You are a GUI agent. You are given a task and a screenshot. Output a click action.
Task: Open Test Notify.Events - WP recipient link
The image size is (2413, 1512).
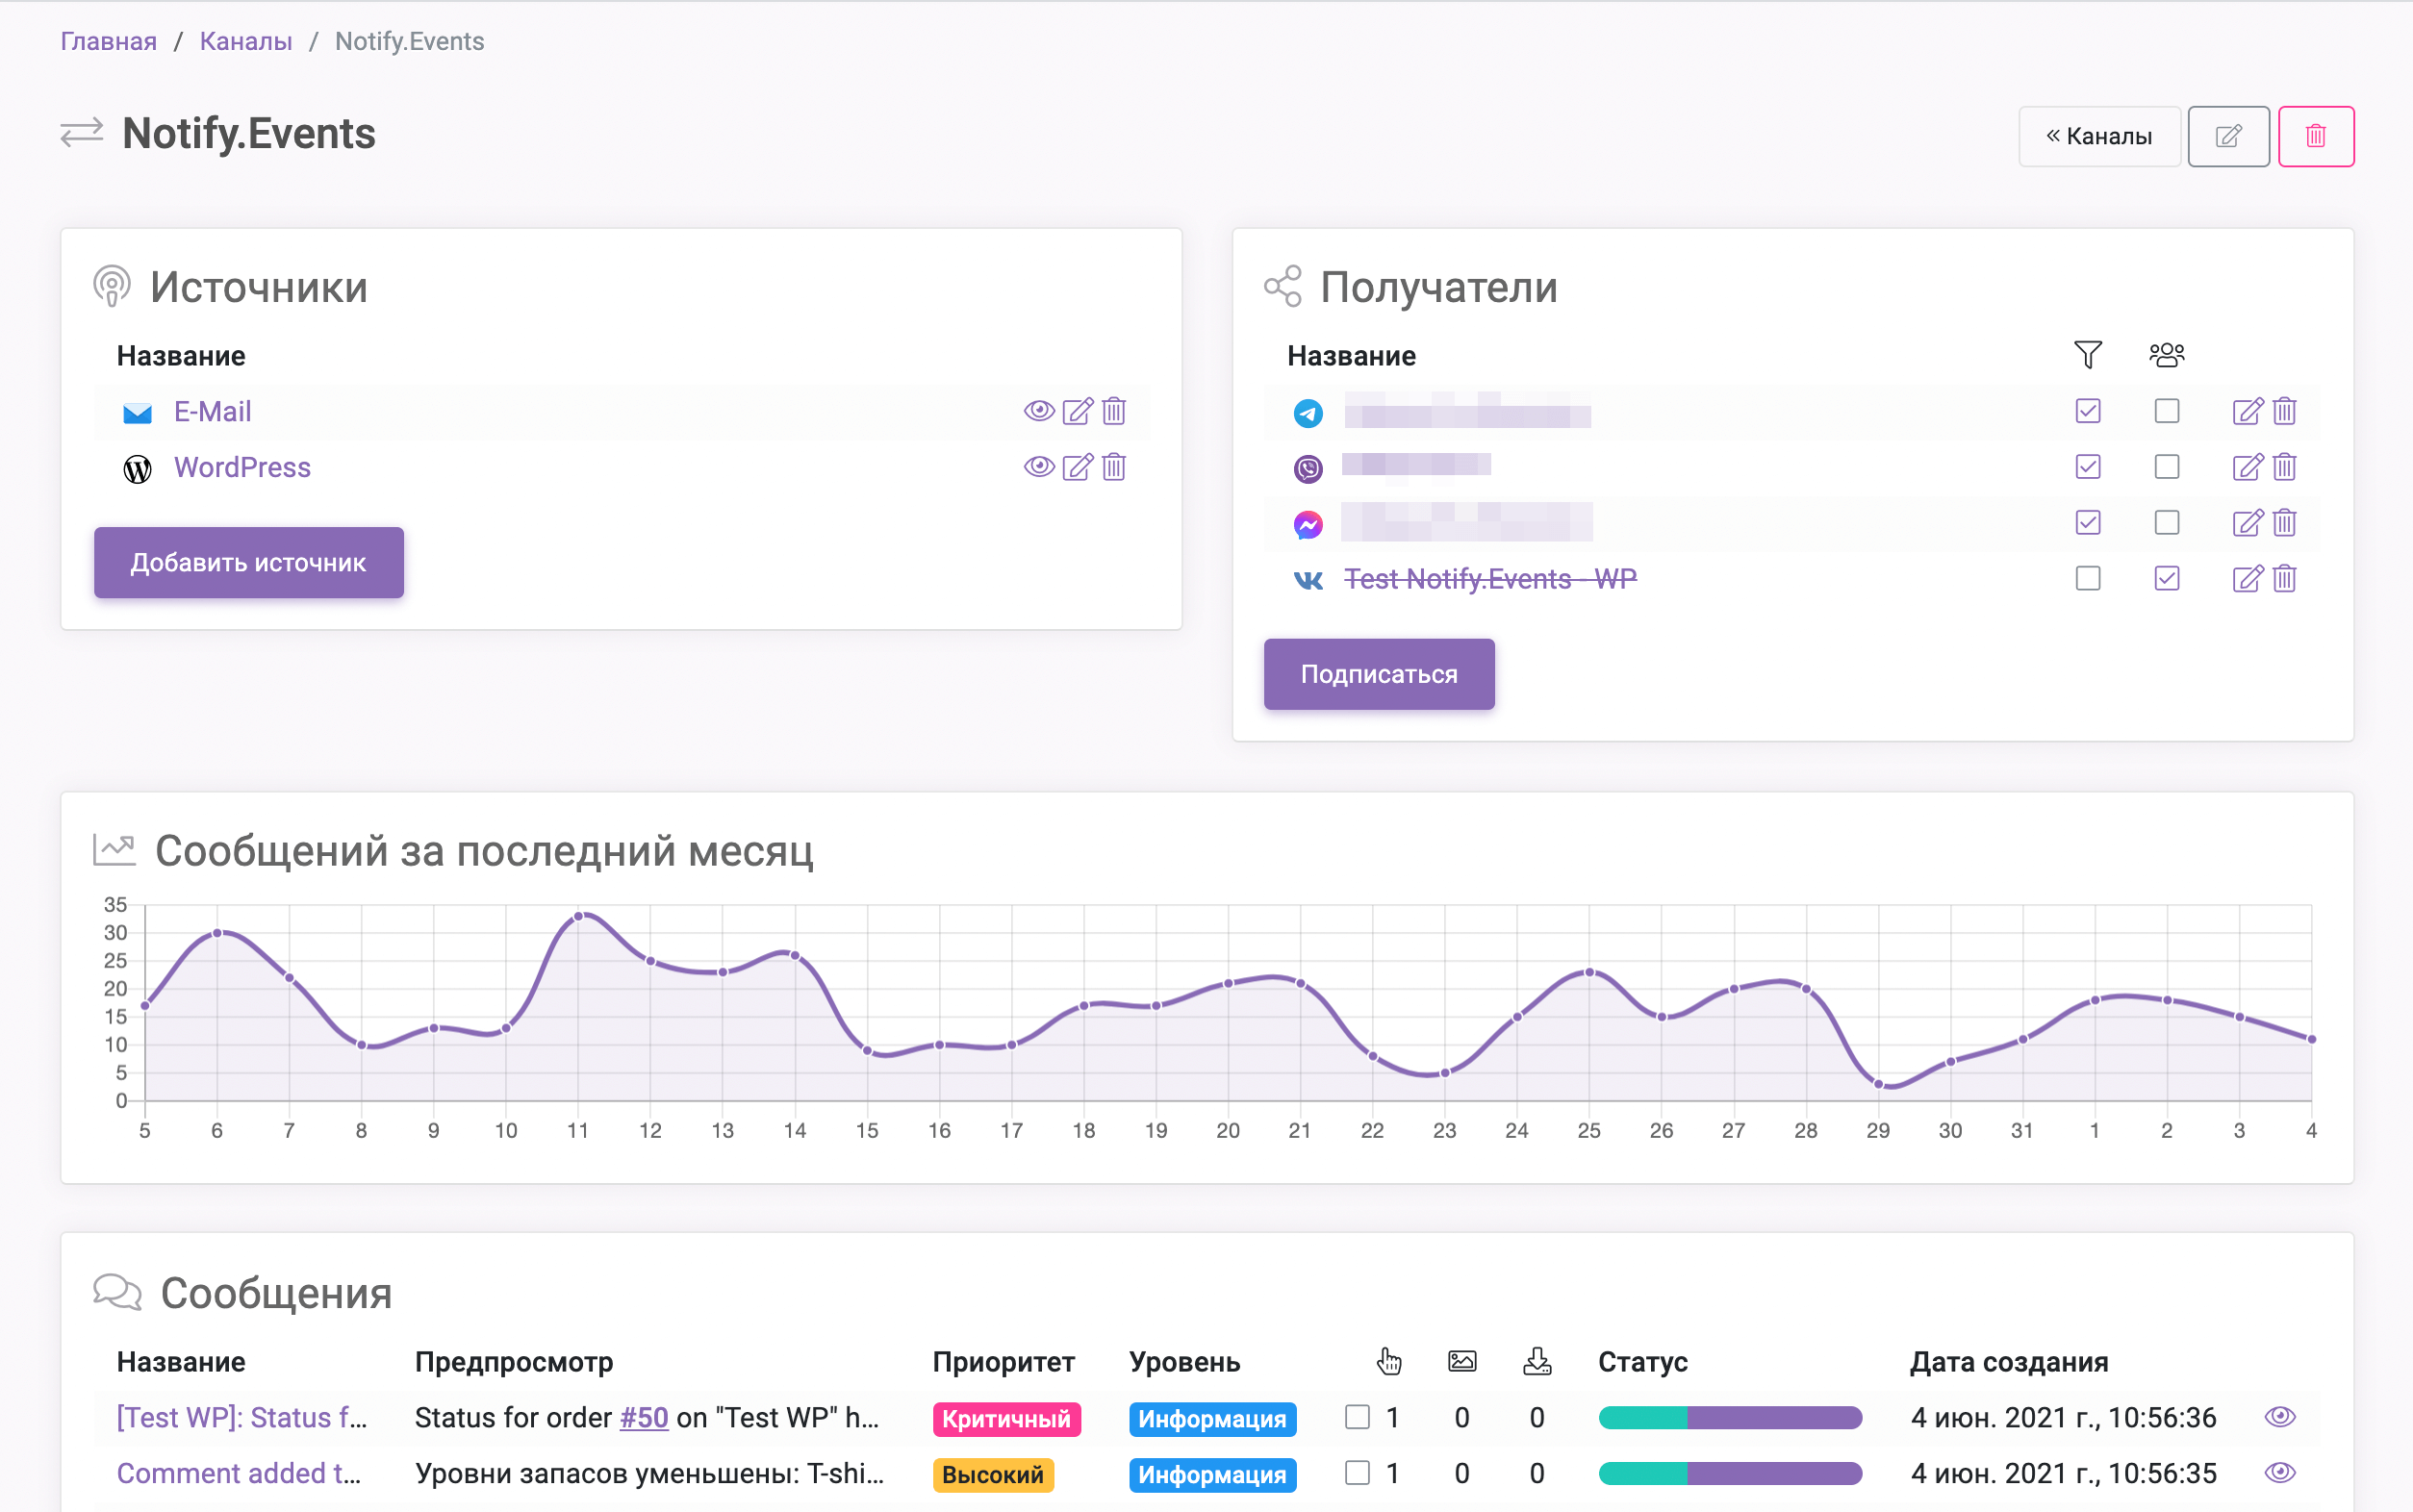click(1490, 580)
